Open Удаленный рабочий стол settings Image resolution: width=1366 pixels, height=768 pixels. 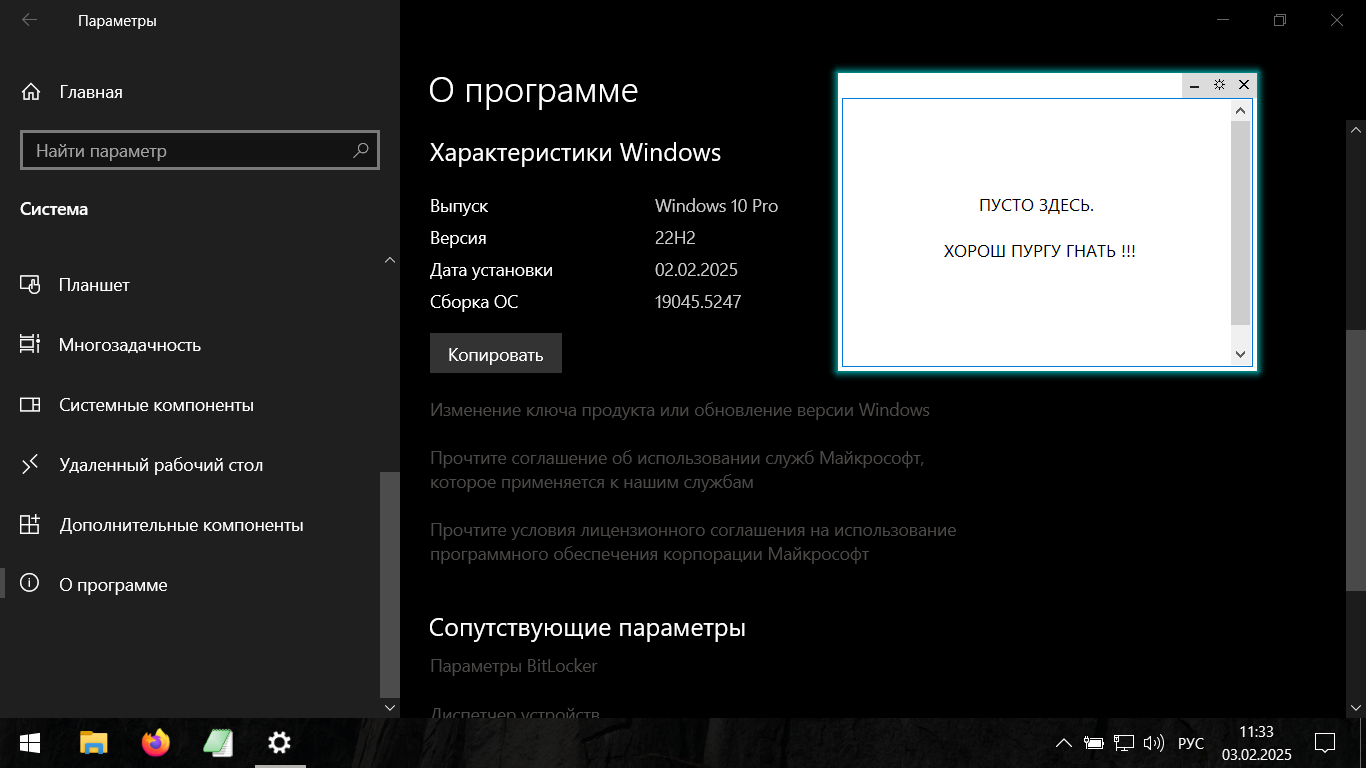160,465
